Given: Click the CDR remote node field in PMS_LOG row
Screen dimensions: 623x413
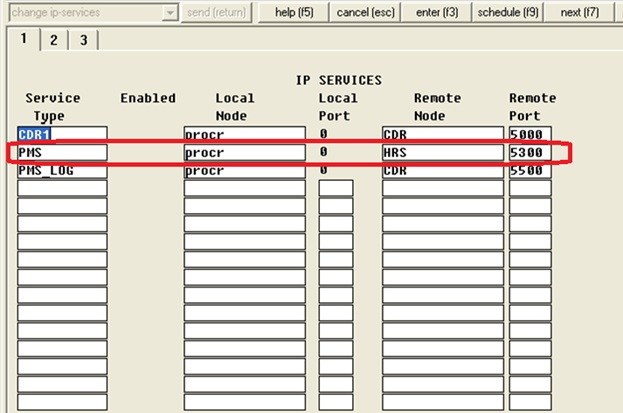Looking at the screenshot, I should tap(443, 171).
